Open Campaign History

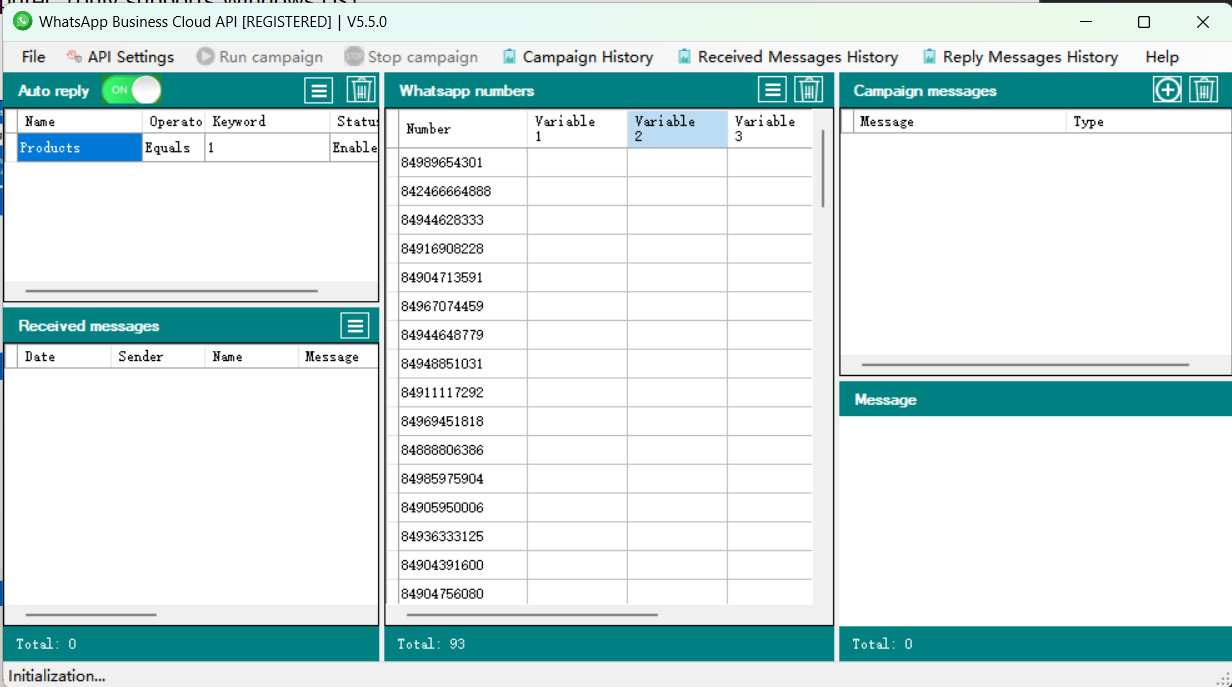click(577, 57)
